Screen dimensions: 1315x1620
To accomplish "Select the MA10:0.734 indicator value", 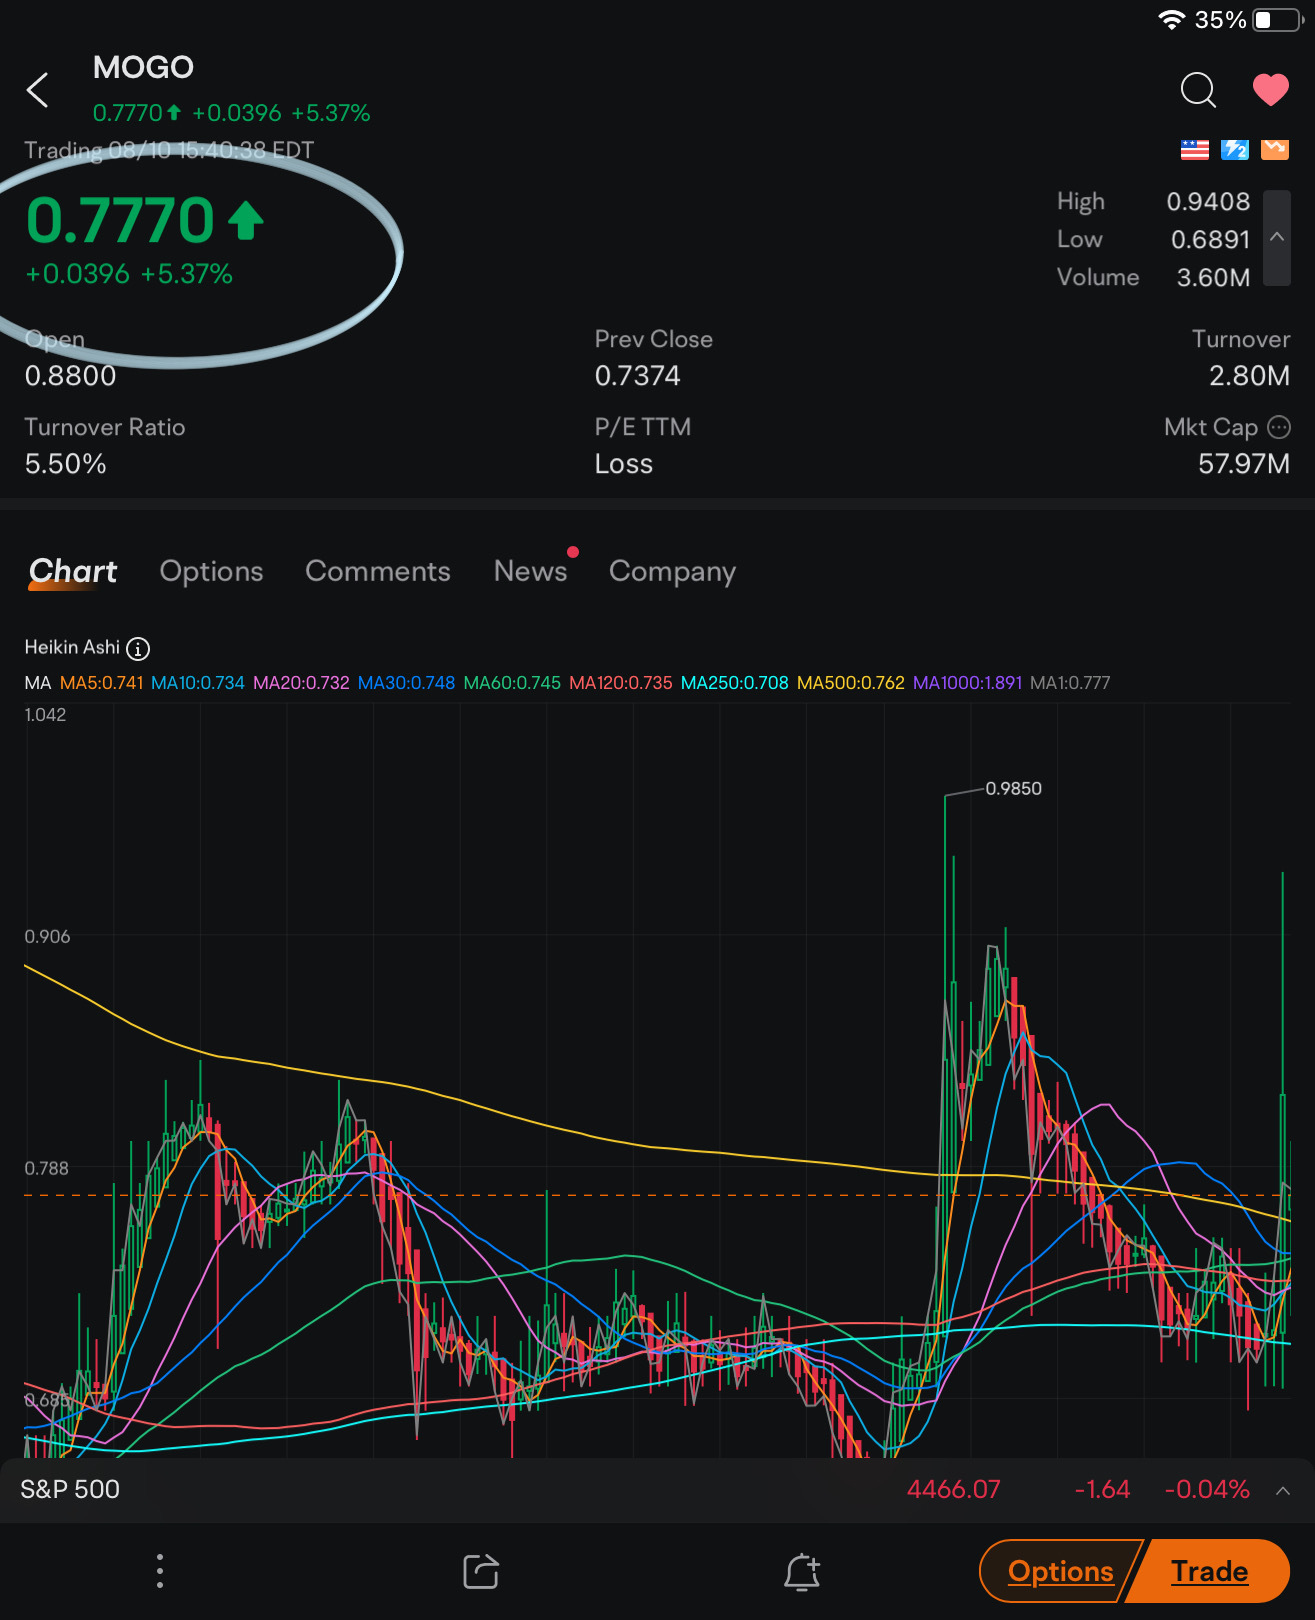I will coord(198,683).
